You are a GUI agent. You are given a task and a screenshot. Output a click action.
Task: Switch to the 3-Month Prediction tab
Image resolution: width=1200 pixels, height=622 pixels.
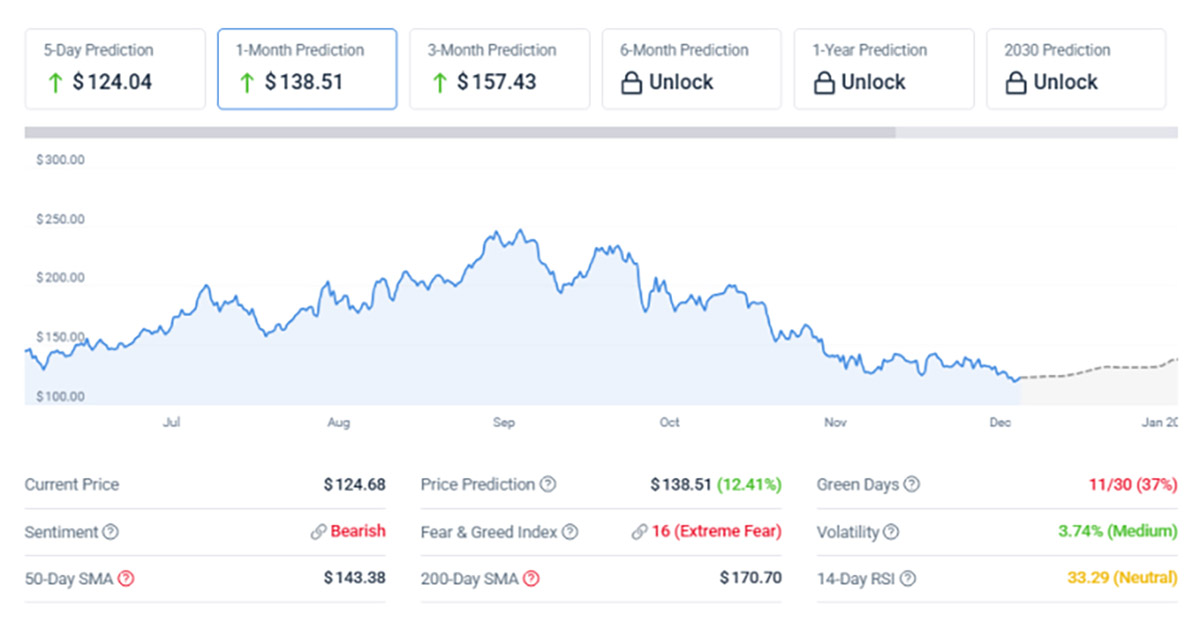(499, 68)
